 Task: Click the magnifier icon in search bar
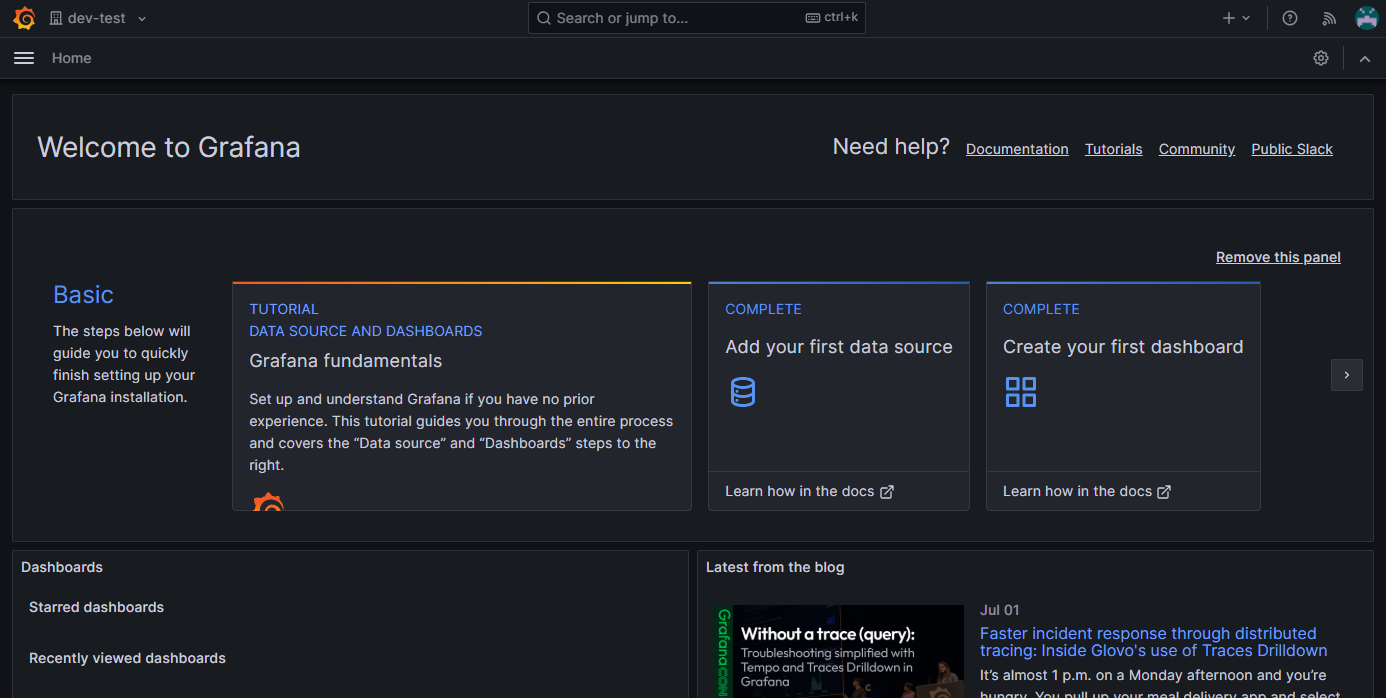coord(544,18)
